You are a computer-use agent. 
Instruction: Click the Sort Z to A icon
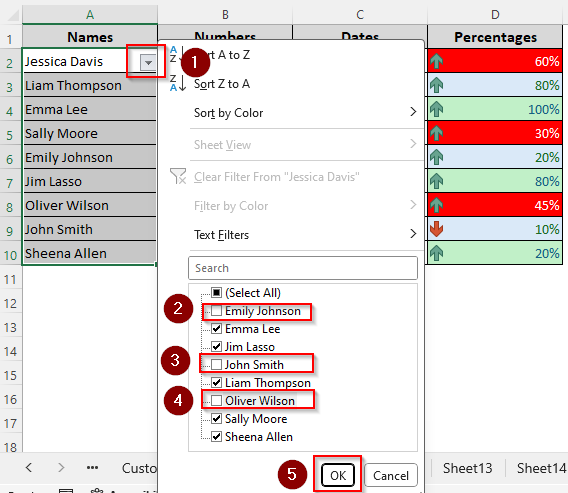[178, 83]
